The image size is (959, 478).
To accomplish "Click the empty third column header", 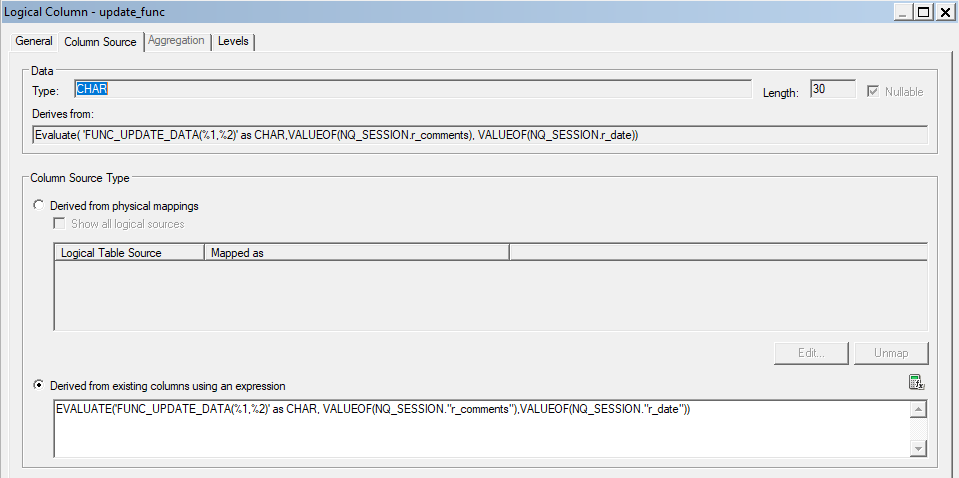I will 719,252.
